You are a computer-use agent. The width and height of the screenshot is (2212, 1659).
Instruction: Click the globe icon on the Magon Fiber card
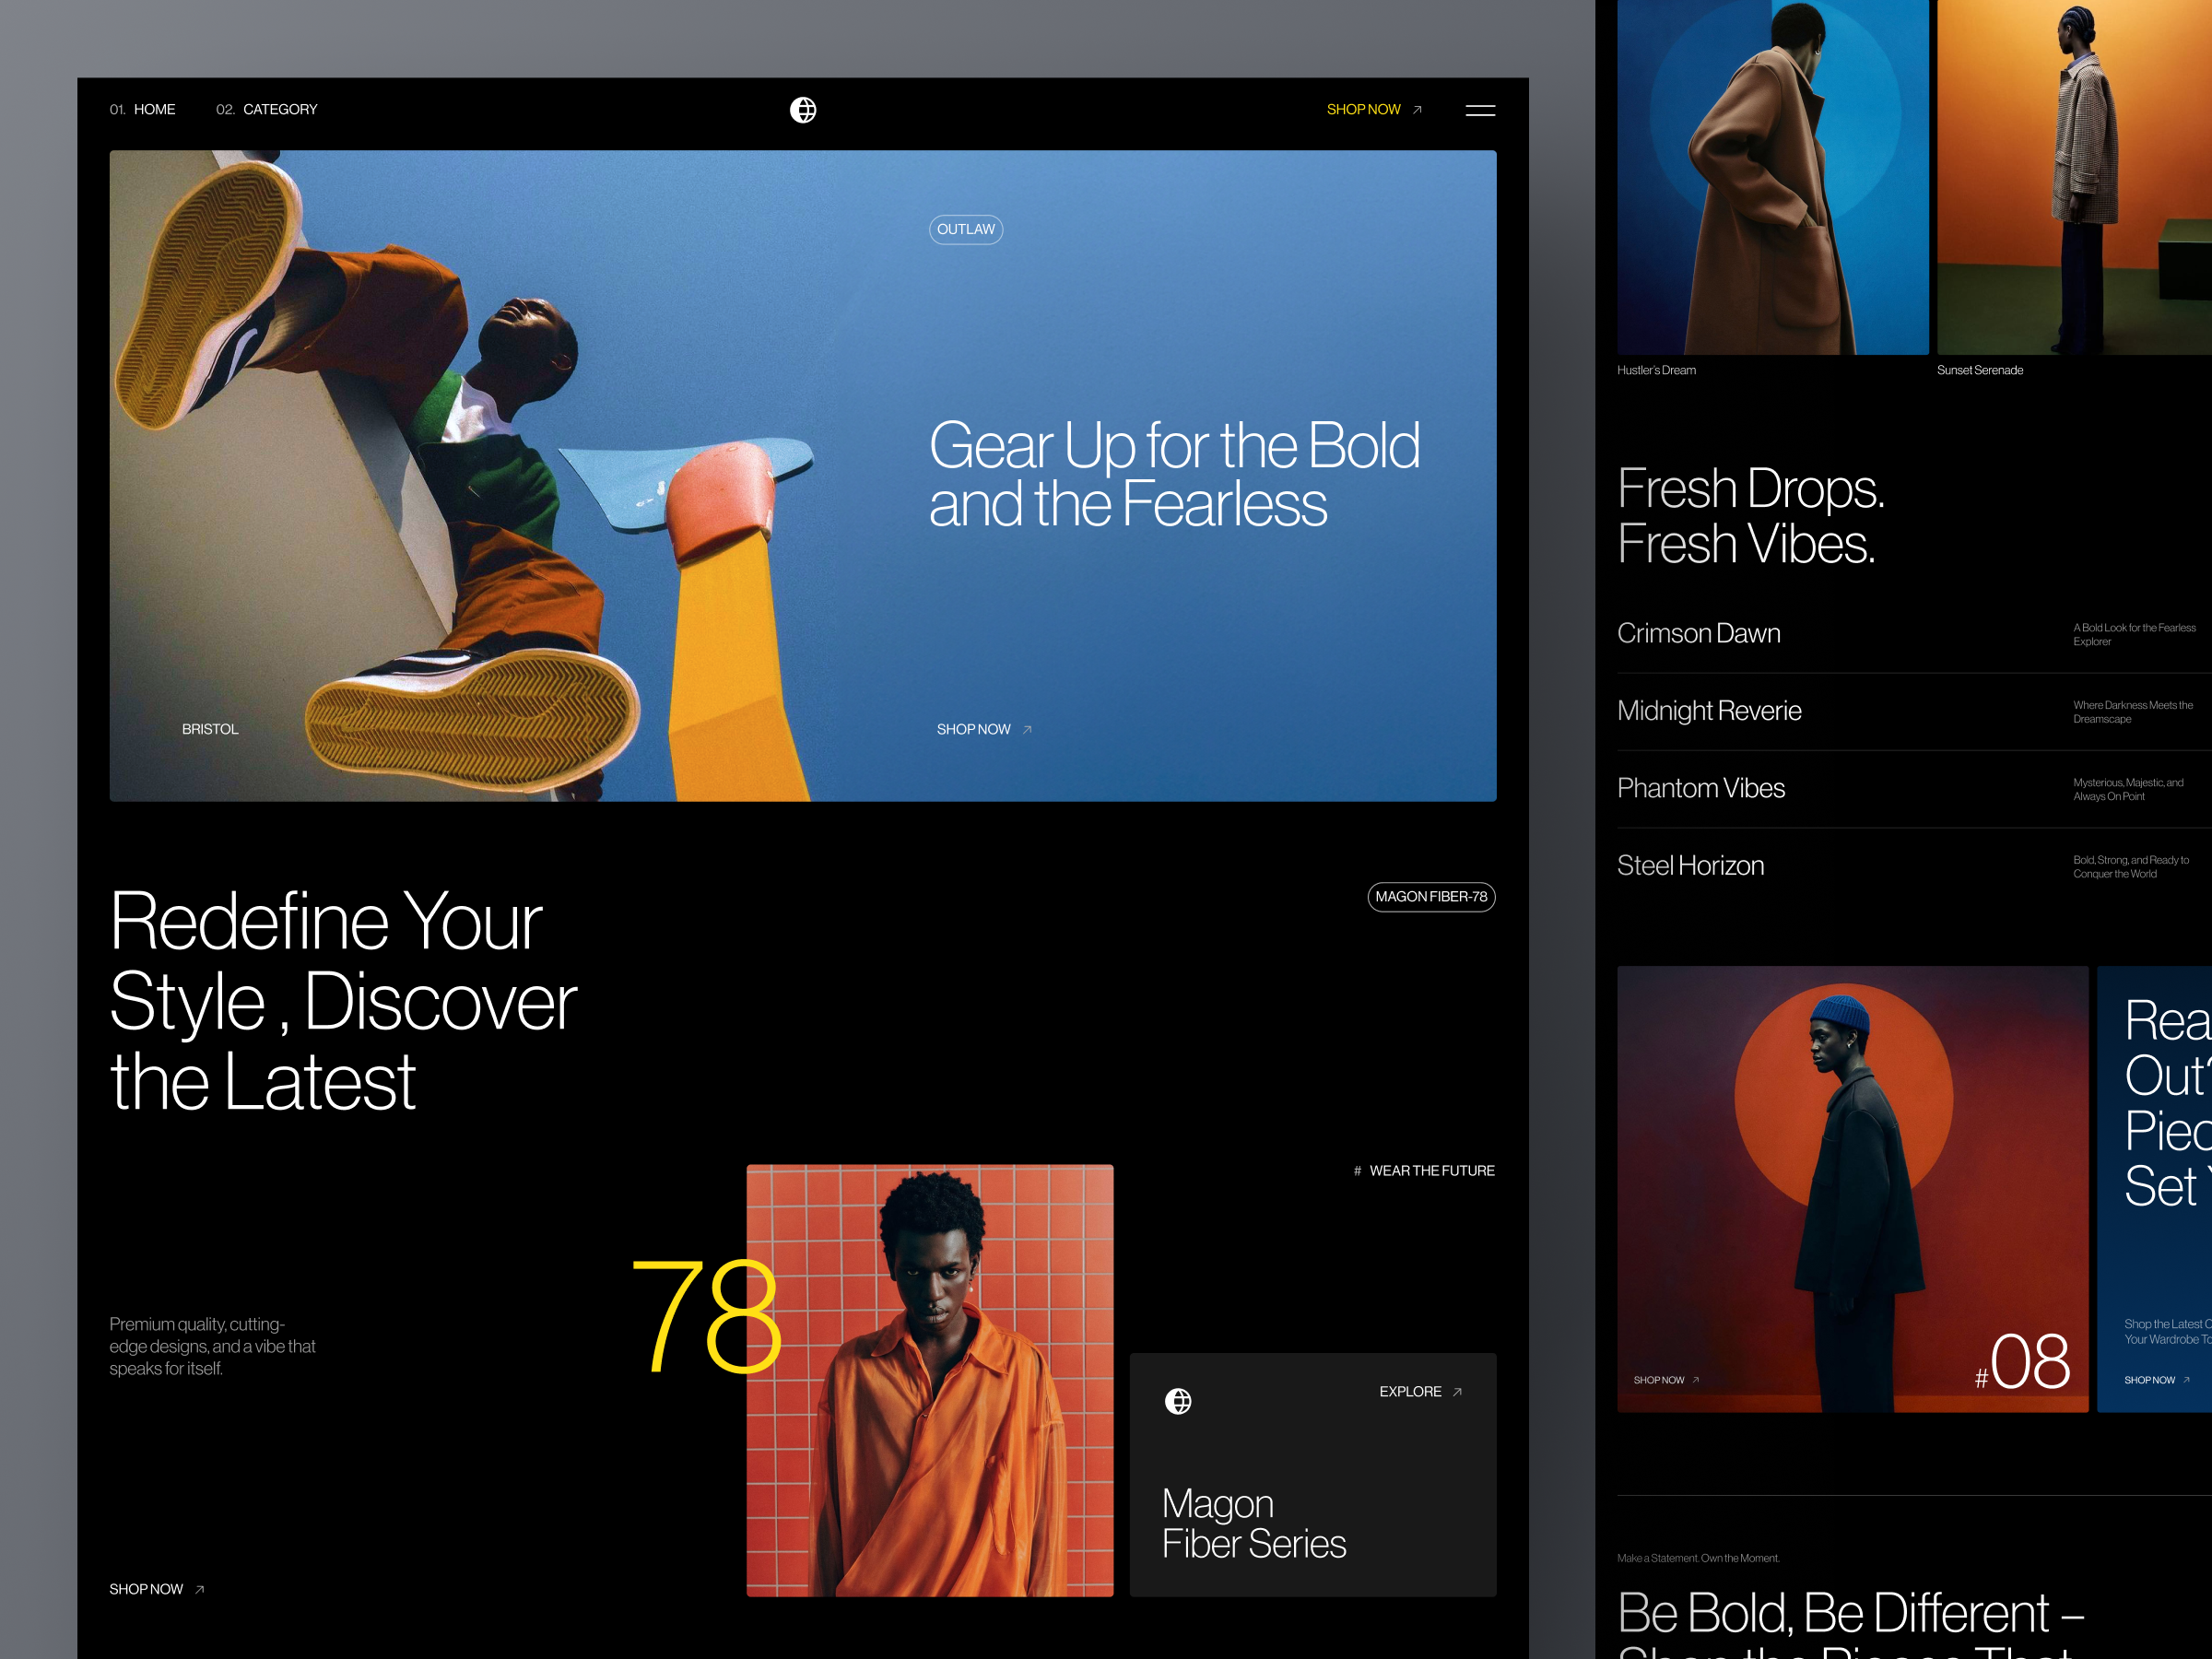pyautogui.click(x=1179, y=1401)
